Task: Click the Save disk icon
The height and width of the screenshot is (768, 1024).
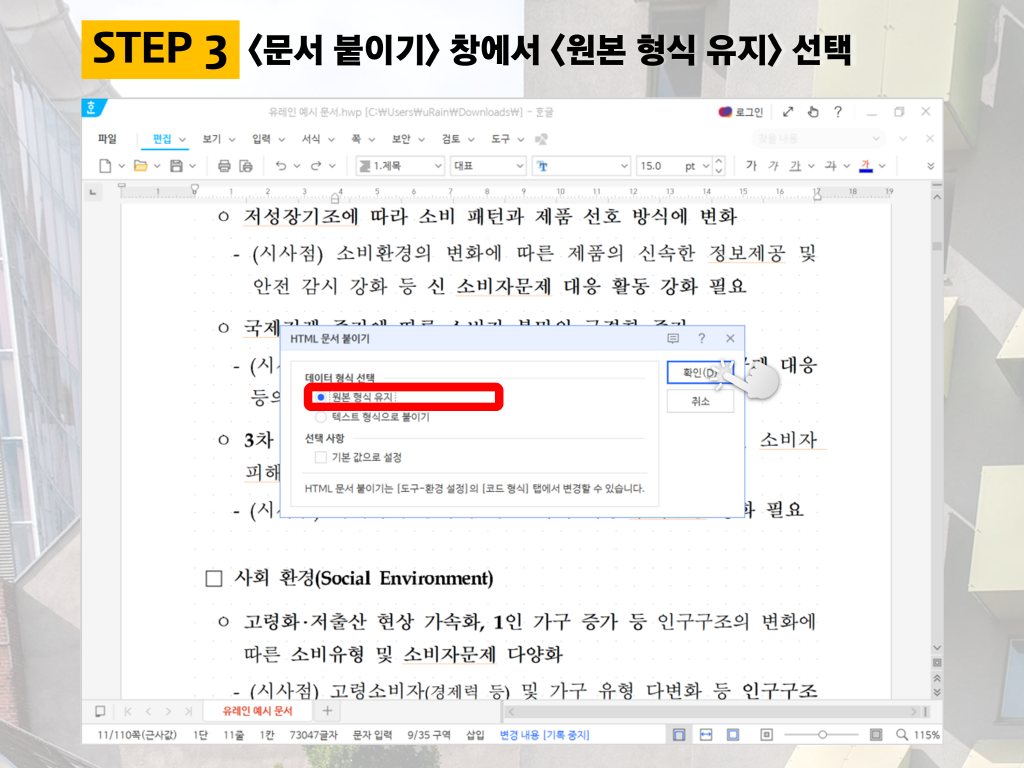Action: click(176, 166)
